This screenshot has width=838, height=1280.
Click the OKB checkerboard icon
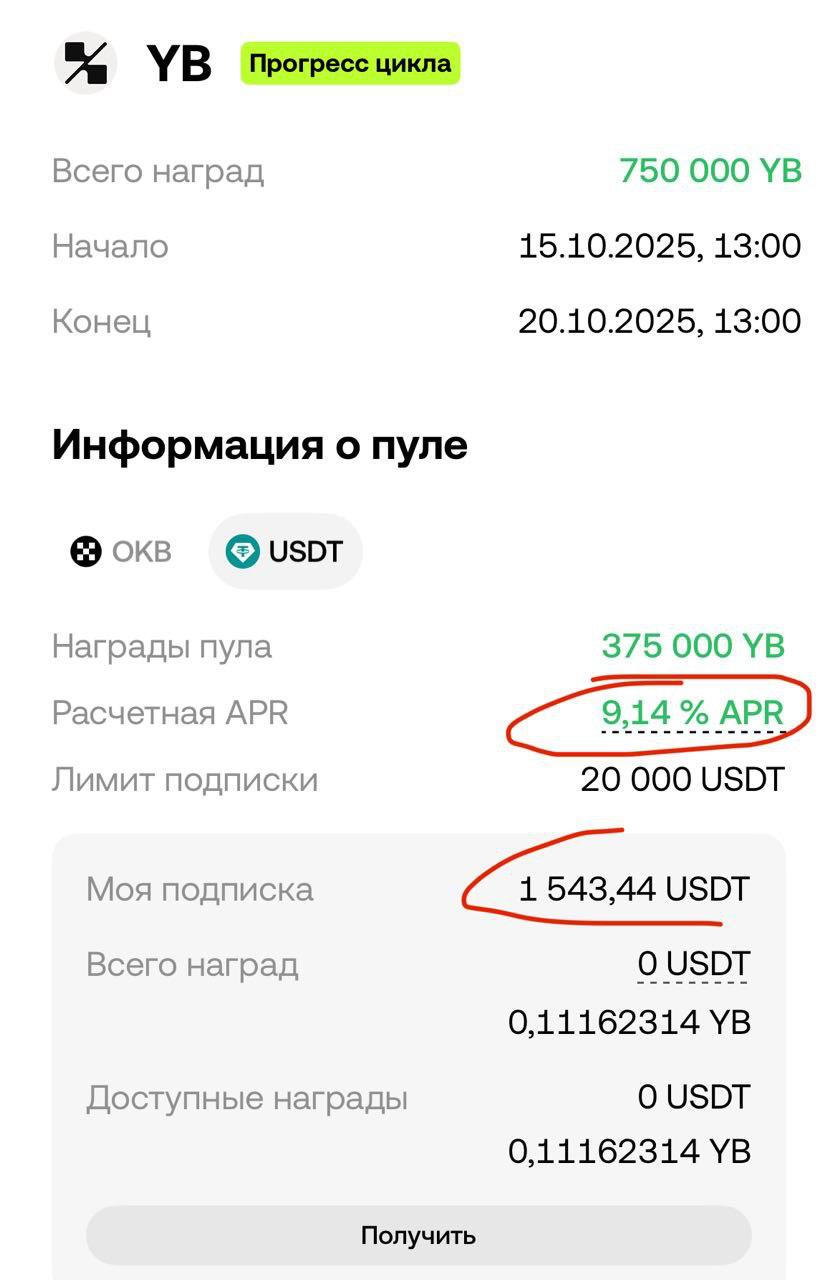(86, 551)
